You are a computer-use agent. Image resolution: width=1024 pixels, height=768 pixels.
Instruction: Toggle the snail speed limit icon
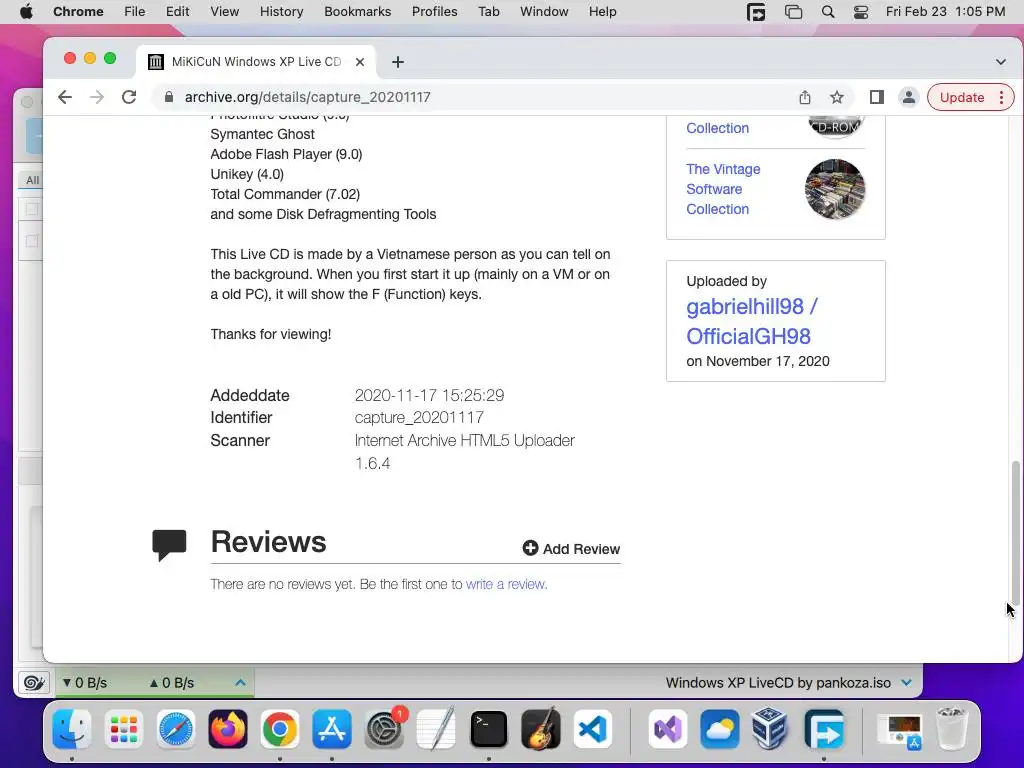(x=33, y=683)
